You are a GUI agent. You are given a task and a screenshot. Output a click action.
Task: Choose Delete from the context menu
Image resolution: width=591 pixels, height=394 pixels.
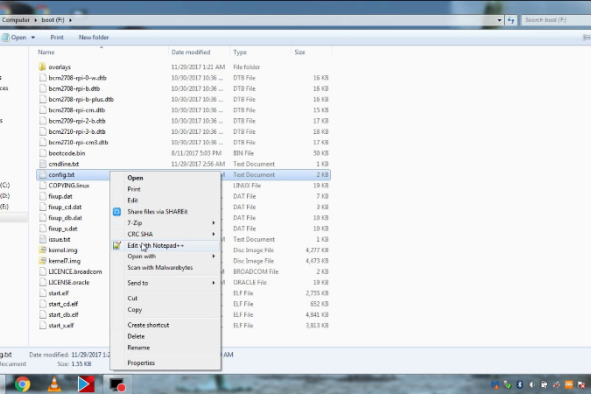coord(165,336)
